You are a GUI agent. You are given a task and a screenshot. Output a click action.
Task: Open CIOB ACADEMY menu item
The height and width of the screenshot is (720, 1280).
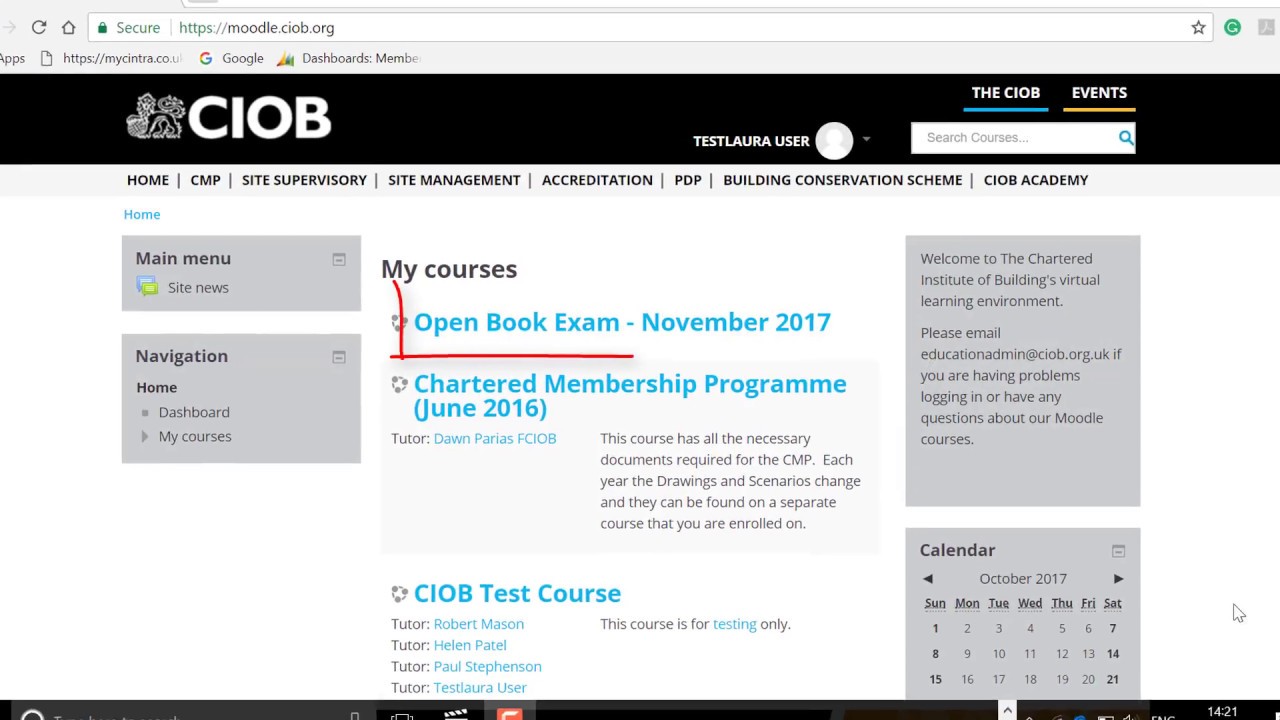click(x=1036, y=180)
